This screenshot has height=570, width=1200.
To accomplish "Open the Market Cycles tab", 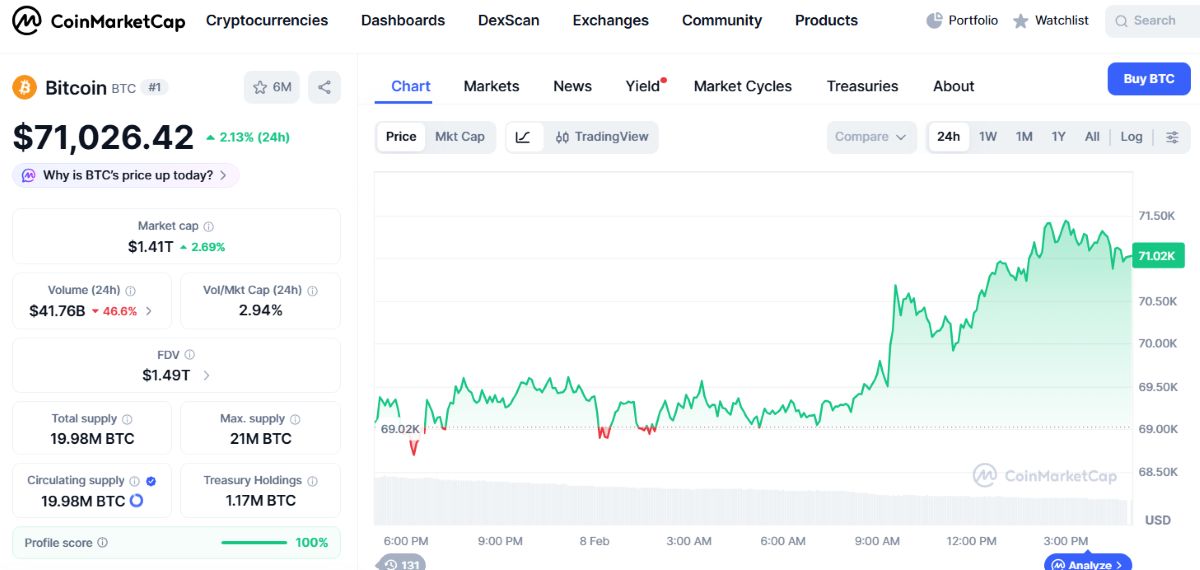I will click(x=742, y=86).
